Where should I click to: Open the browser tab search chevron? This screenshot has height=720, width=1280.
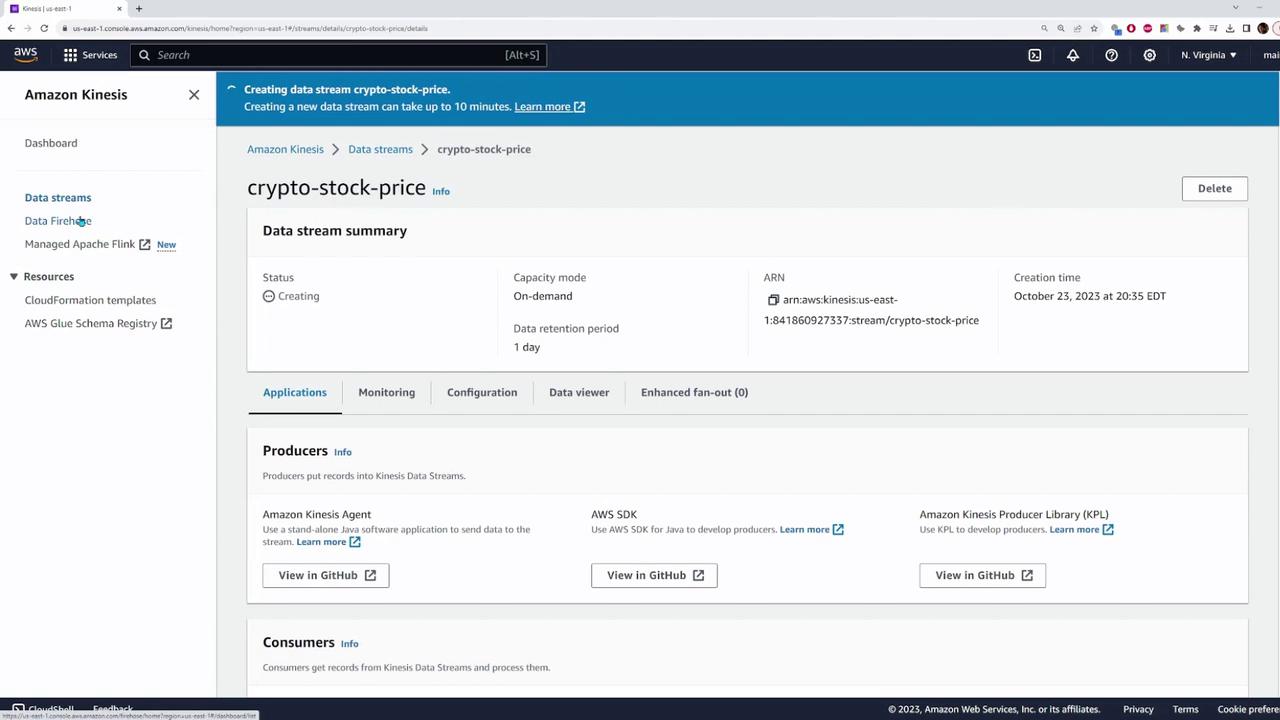point(1235,8)
